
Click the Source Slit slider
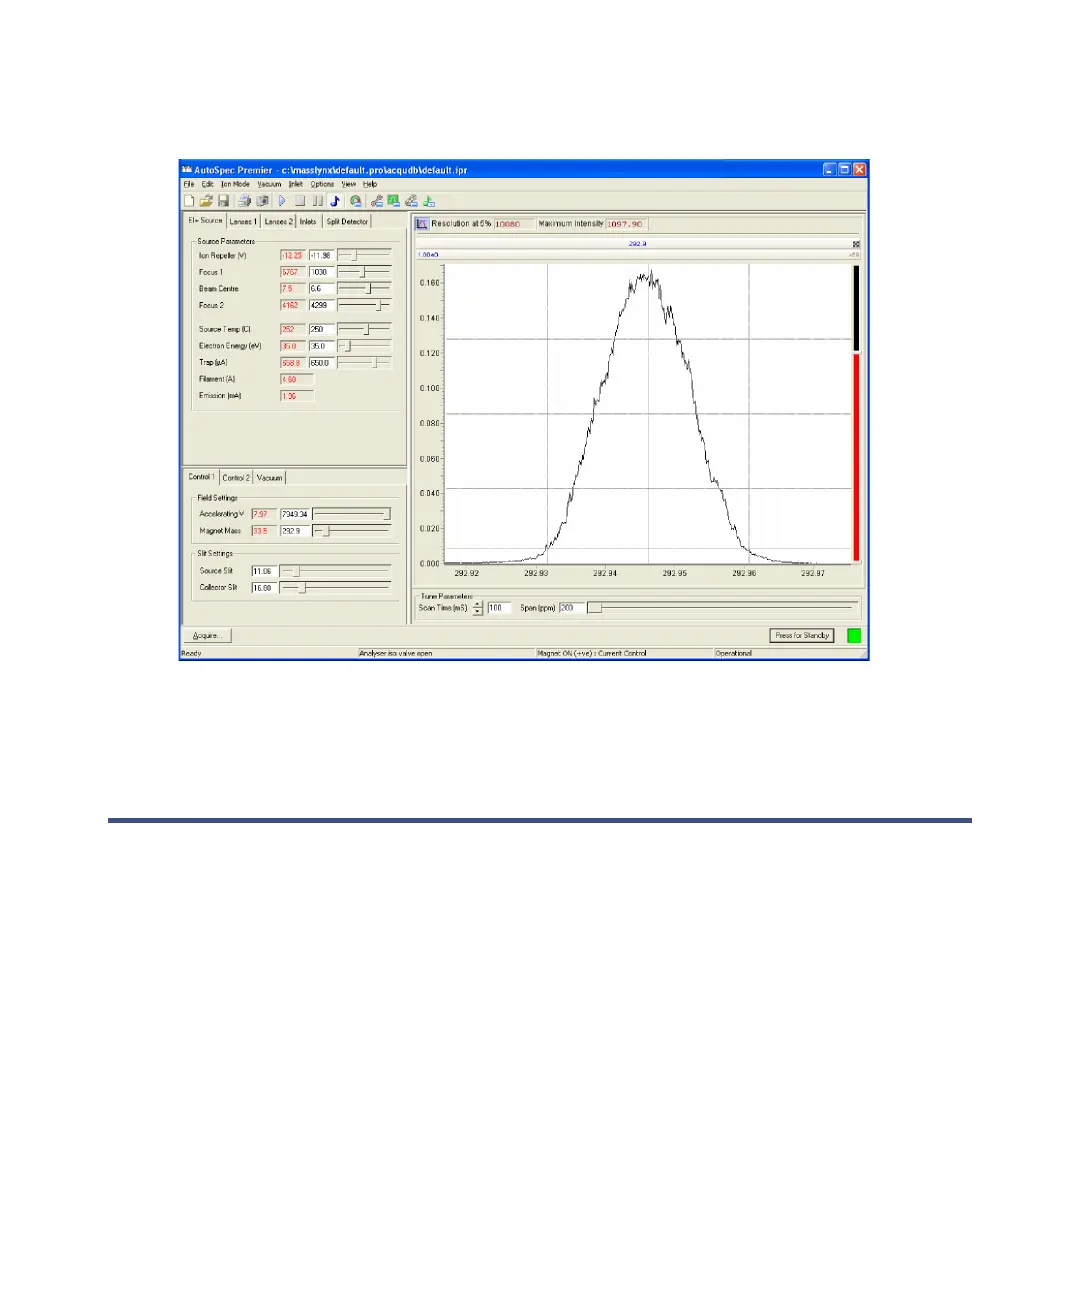(x=336, y=571)
